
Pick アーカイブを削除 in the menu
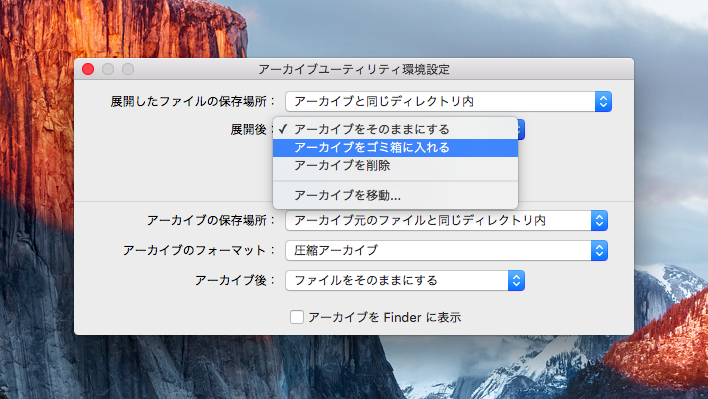pos(395,166)
